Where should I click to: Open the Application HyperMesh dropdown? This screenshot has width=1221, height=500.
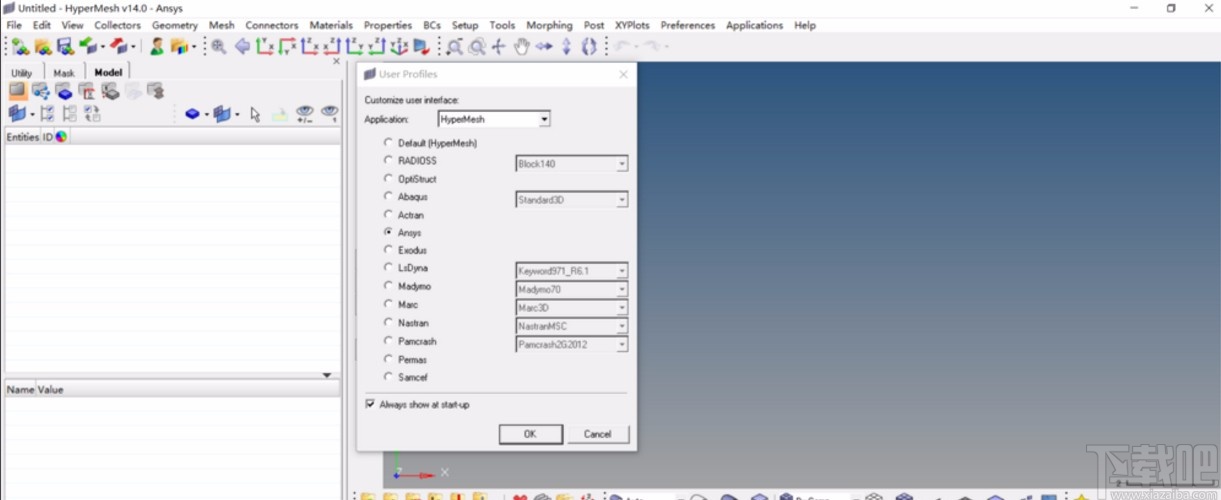tap(544, 119)
